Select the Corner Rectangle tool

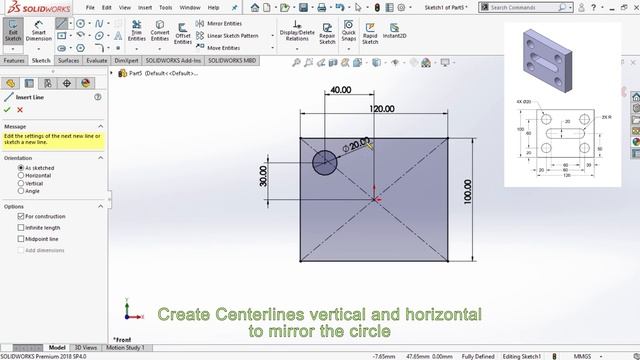tap(61, 36)
